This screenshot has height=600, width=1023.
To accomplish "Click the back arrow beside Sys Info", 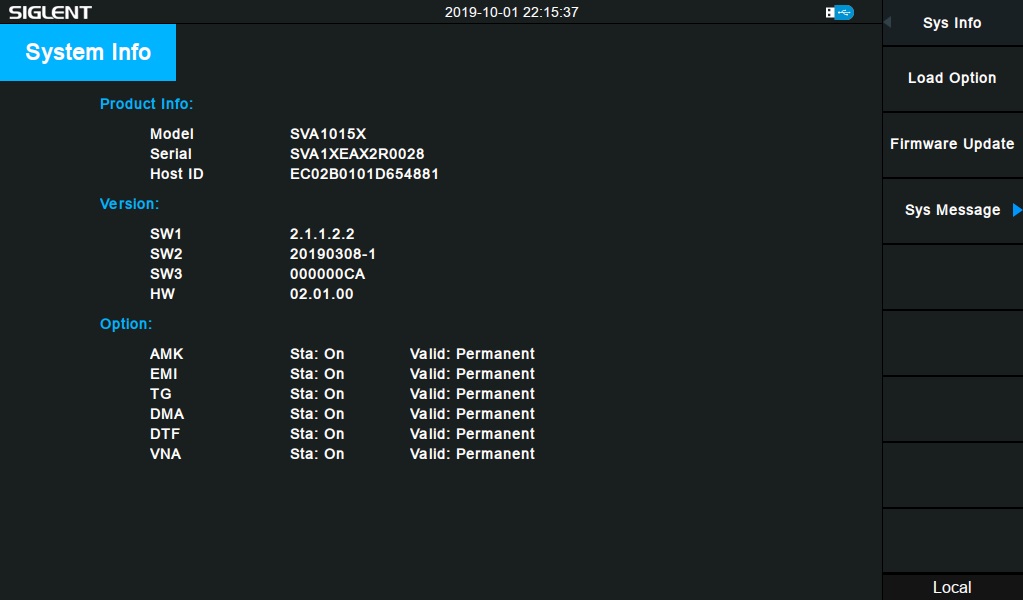I will pyautogui.click(x=887, y=23).
